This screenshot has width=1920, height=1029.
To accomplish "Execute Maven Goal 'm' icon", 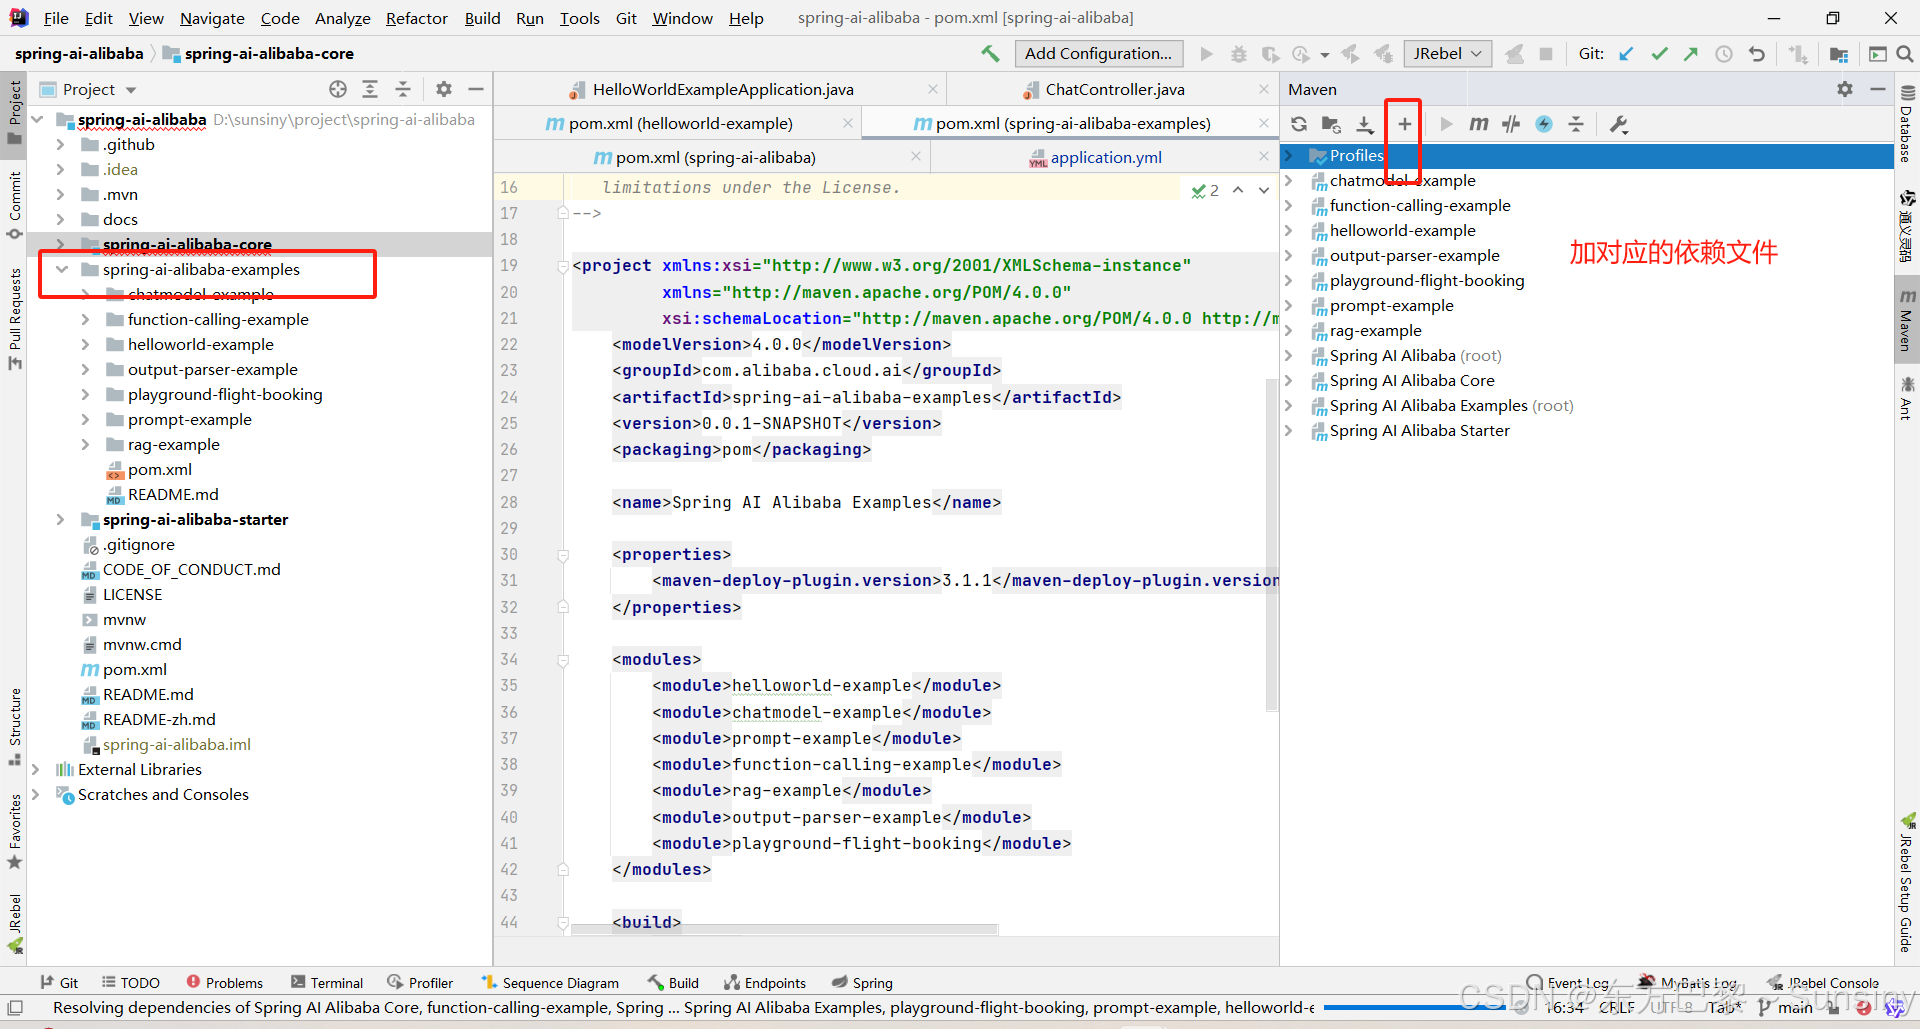I will pos(1479,124).
